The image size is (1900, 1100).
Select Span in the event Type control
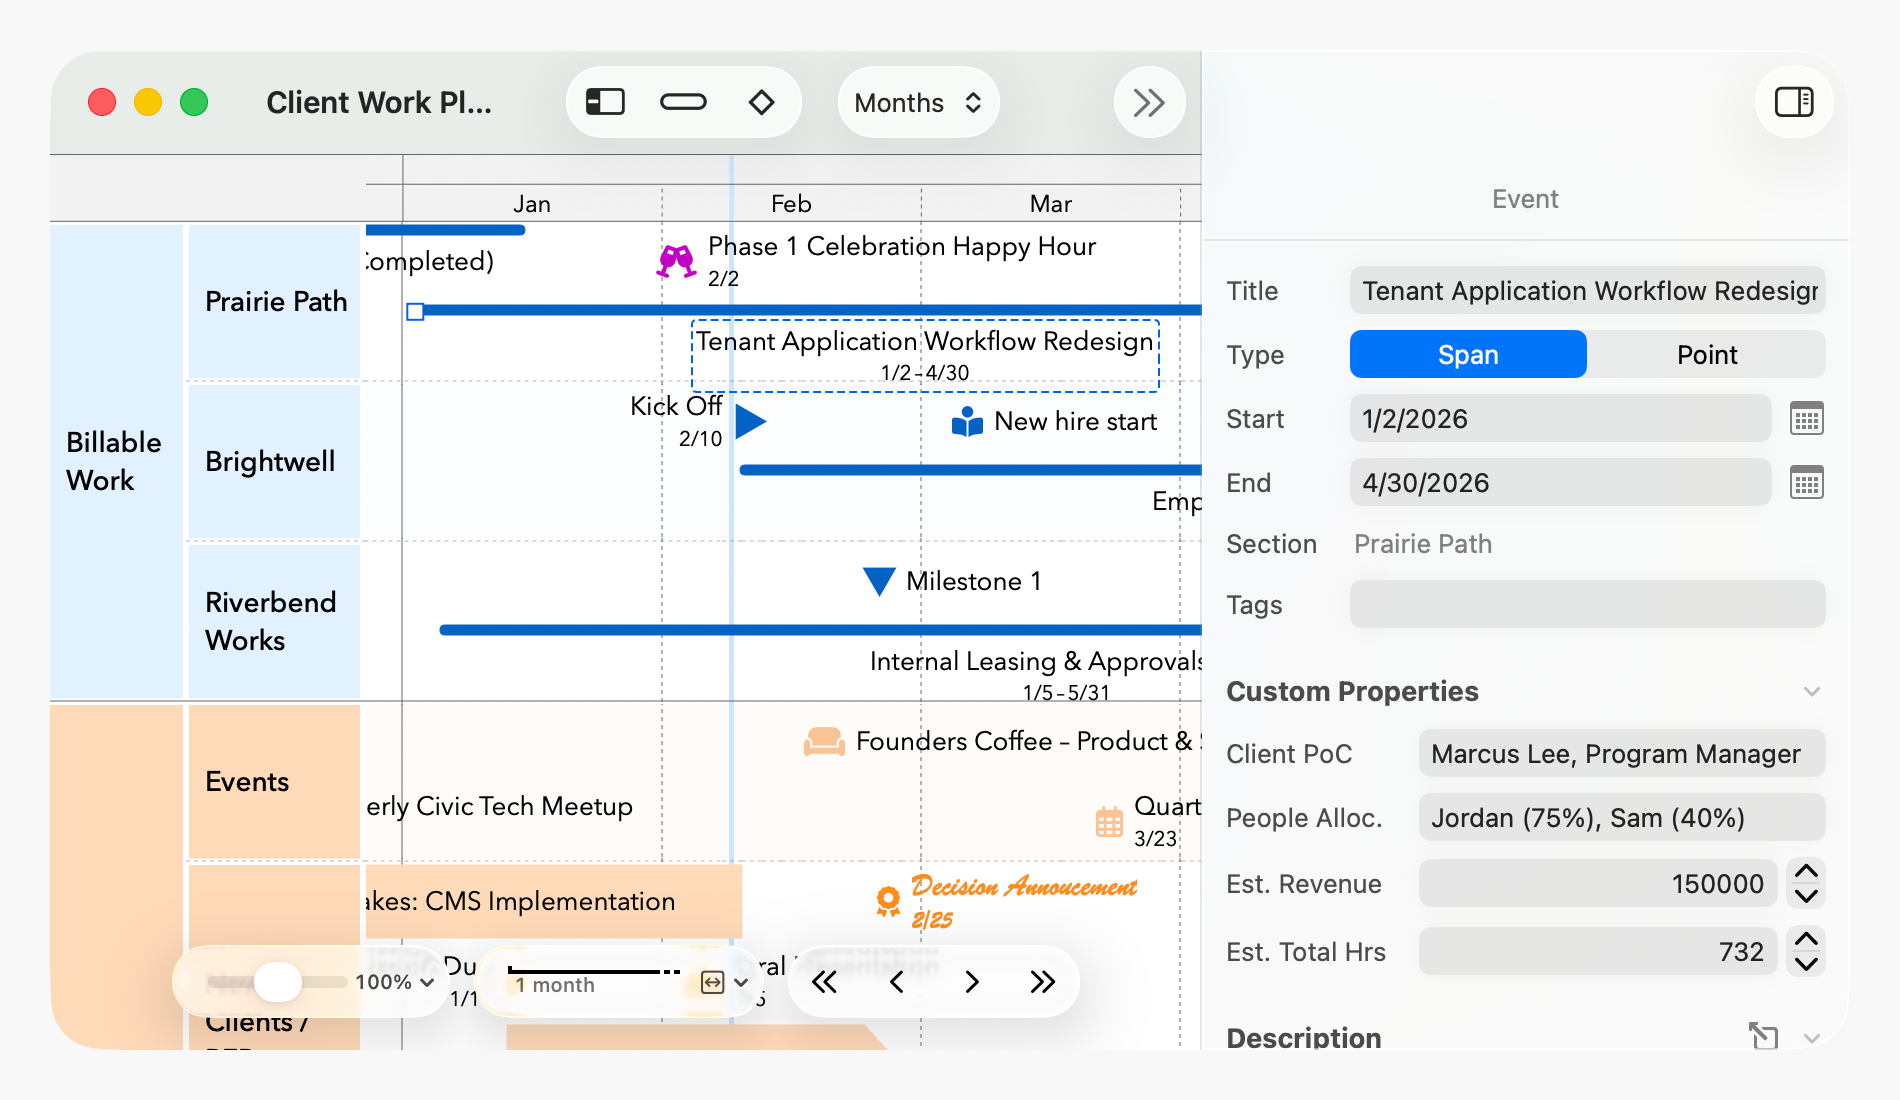click(x=1467, y=354)
